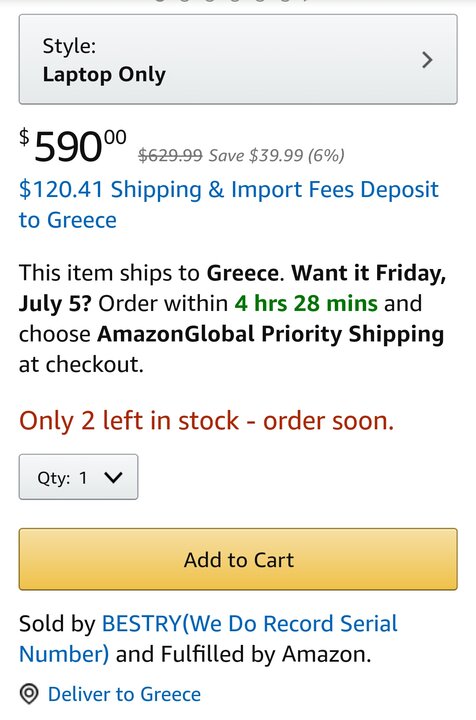Click the blue "to Greece" link text

tap(67, 220)
